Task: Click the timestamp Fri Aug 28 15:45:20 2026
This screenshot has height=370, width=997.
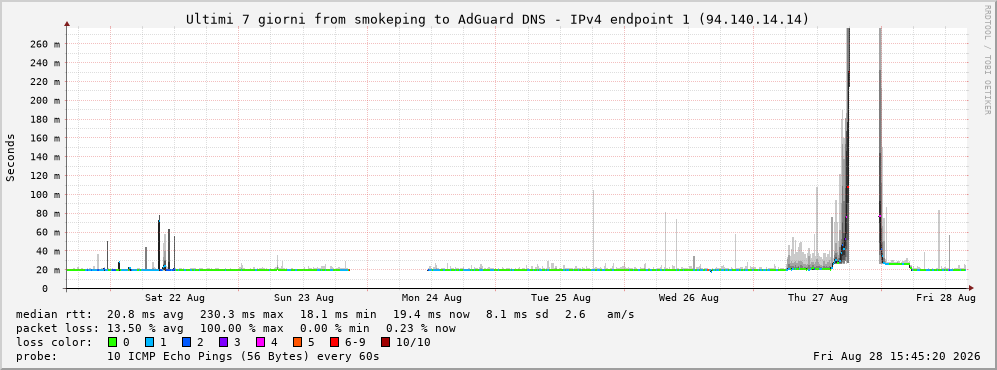Action: pos(897,357)
